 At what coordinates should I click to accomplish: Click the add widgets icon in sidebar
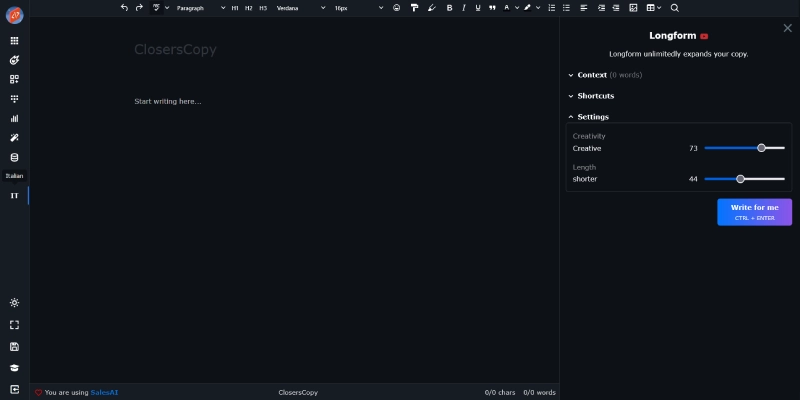coord(14,79)
